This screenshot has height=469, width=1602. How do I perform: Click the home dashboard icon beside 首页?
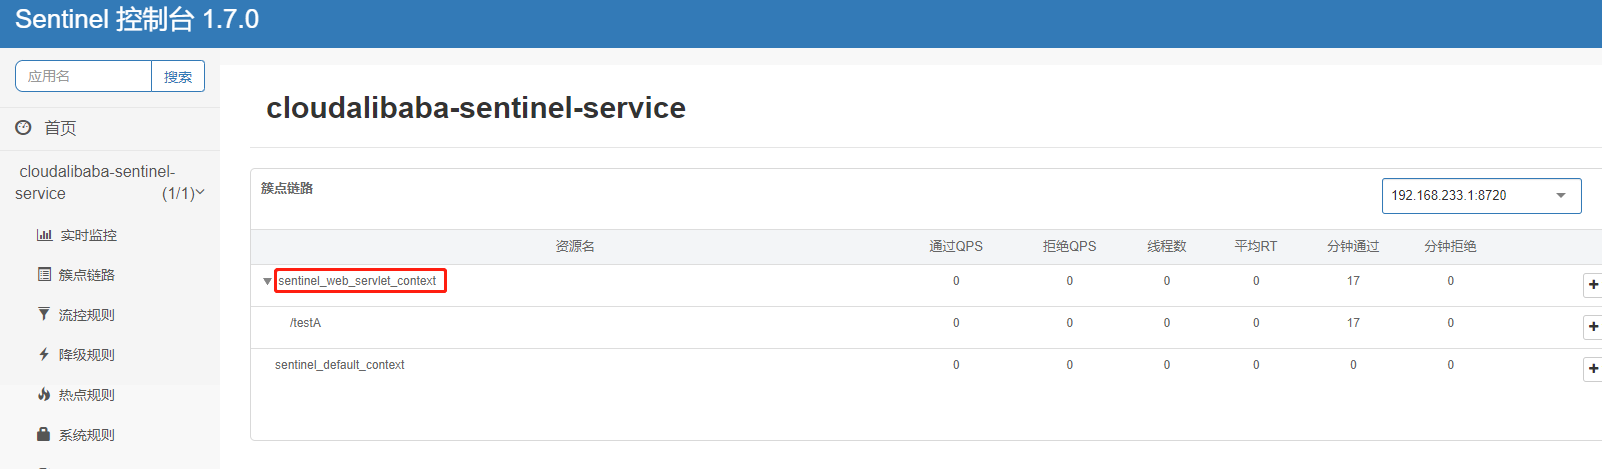23,127
